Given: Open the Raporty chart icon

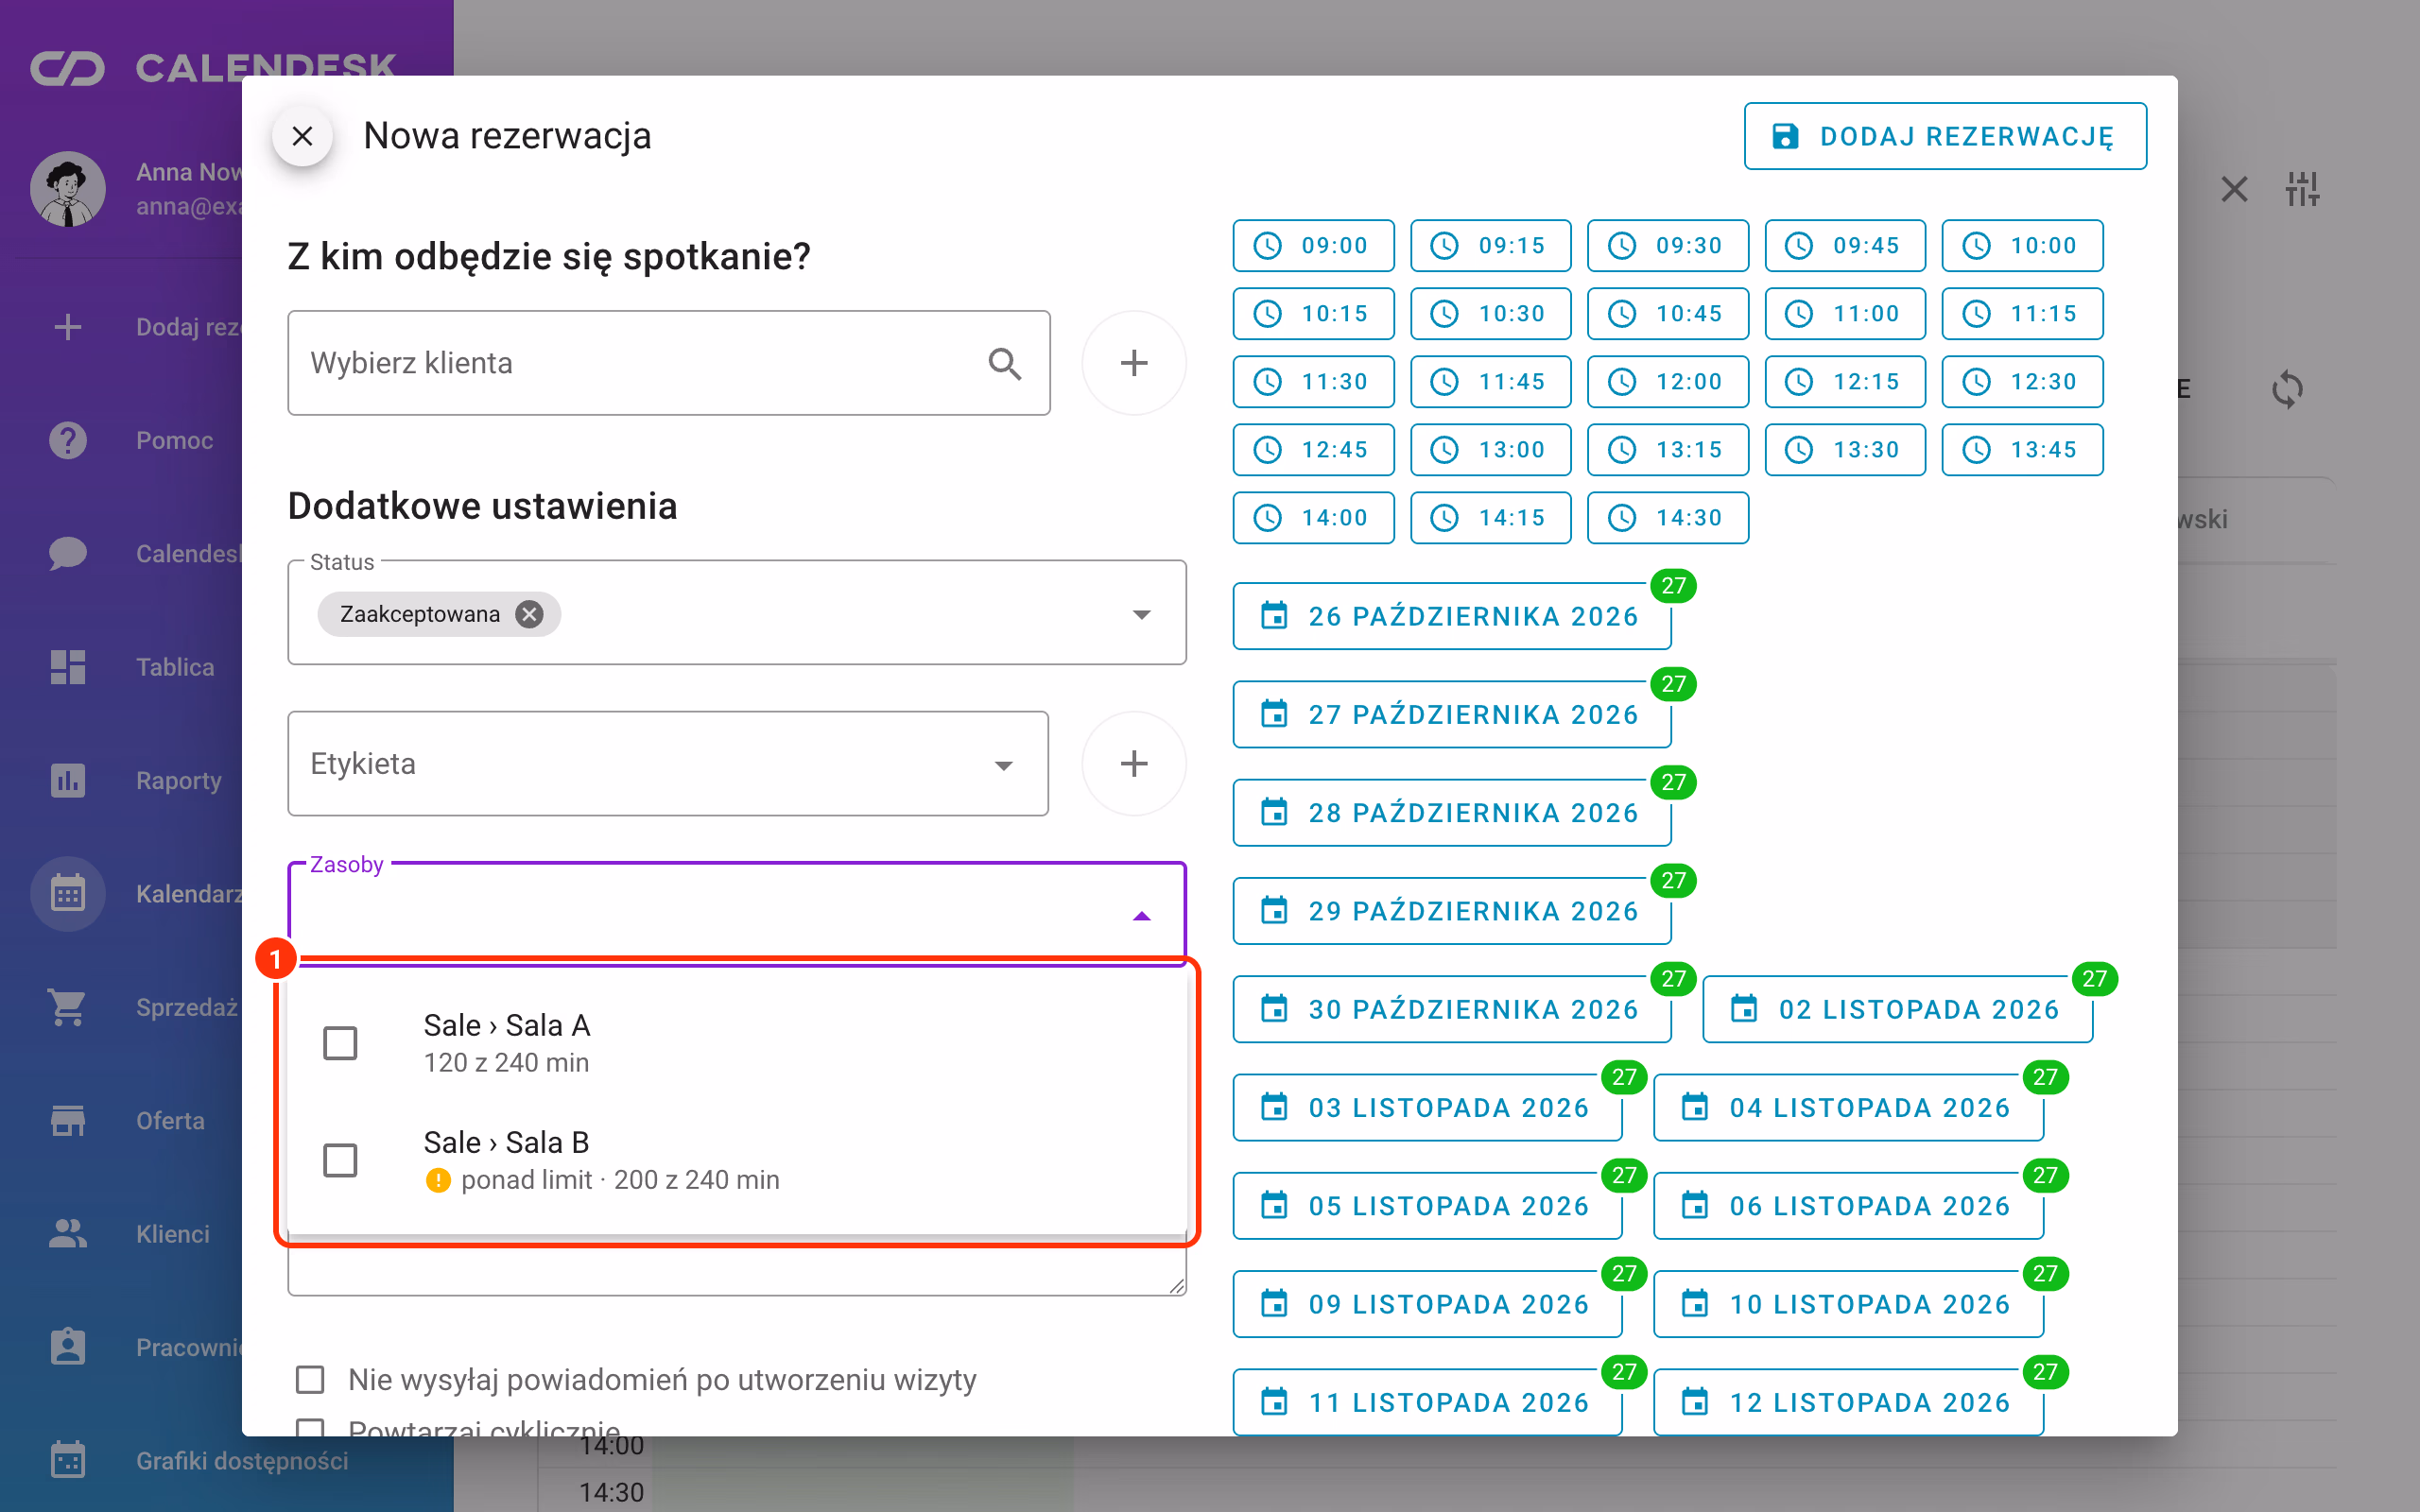Looking at the screenshot, I should (x=68, y=781).
